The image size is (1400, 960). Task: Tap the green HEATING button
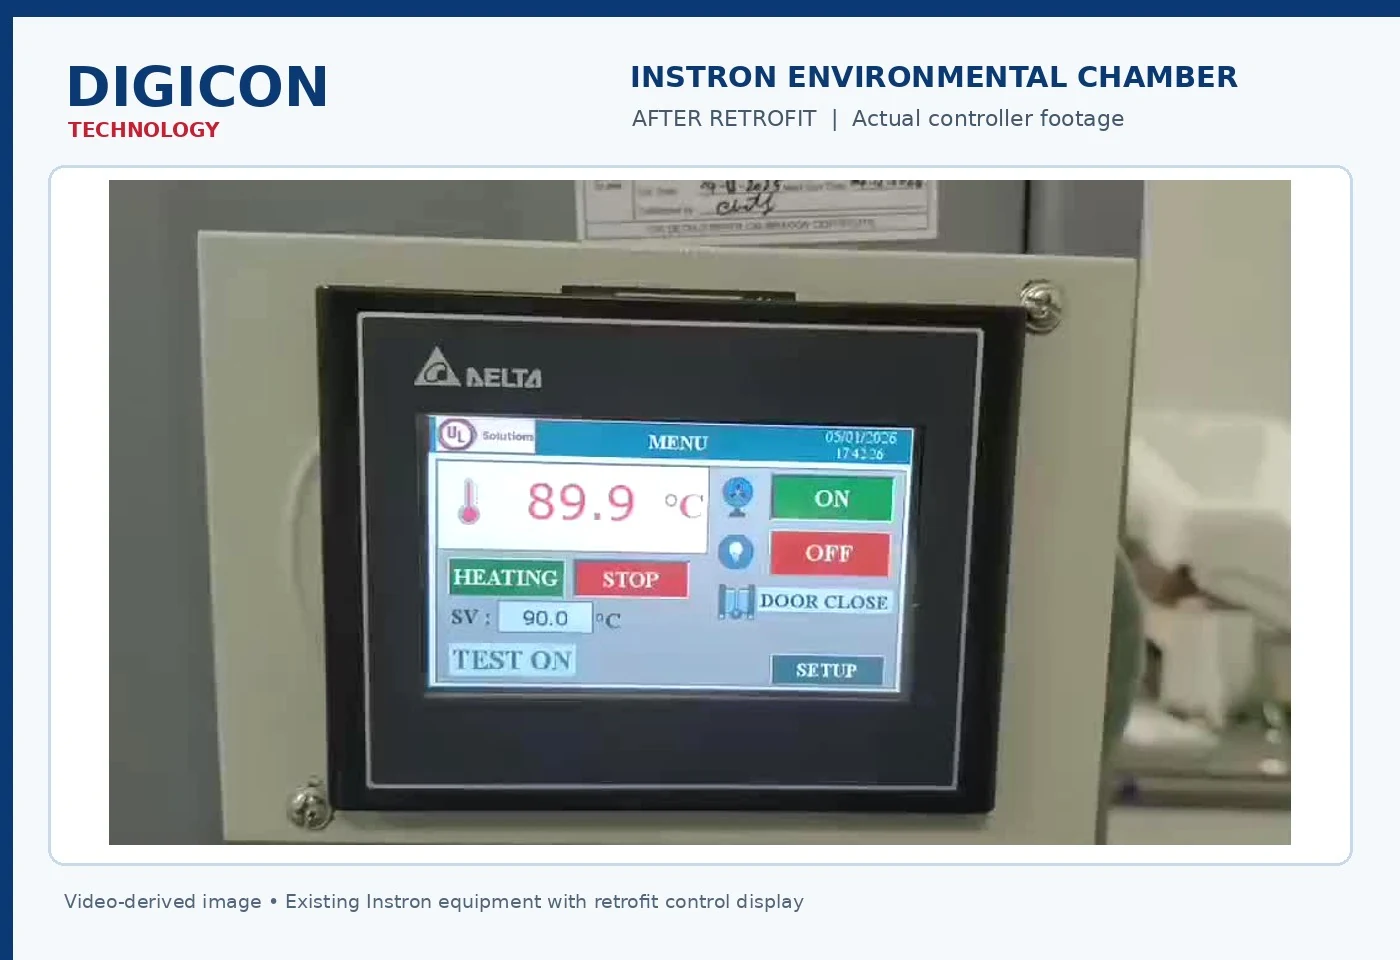click(506, 577)
